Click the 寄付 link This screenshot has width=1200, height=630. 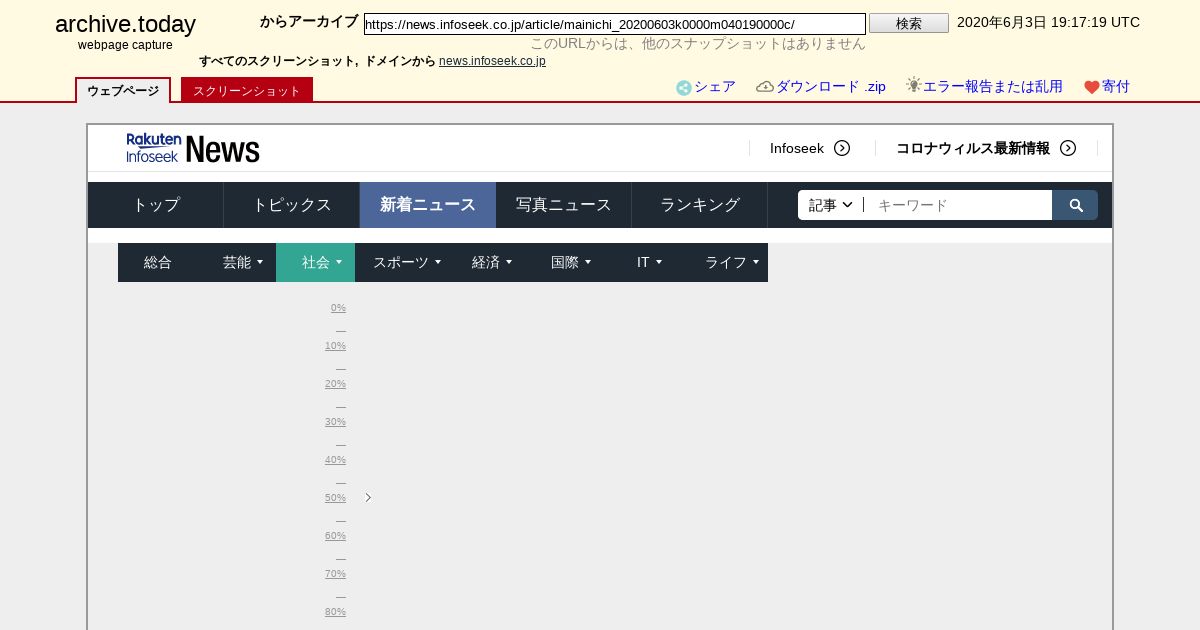pyautogui.click(x=1116, y=87)
